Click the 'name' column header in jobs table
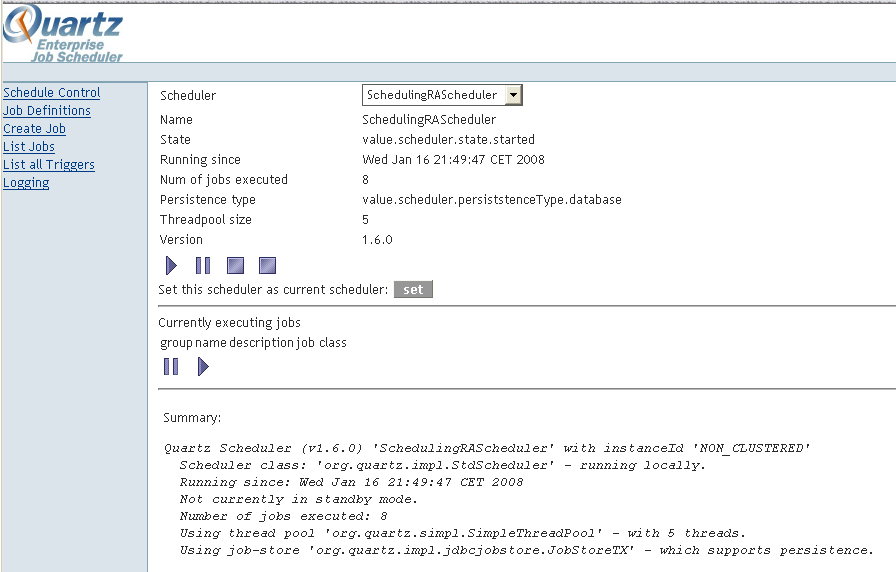Screen dimensions: 896x572 point(211,343)
